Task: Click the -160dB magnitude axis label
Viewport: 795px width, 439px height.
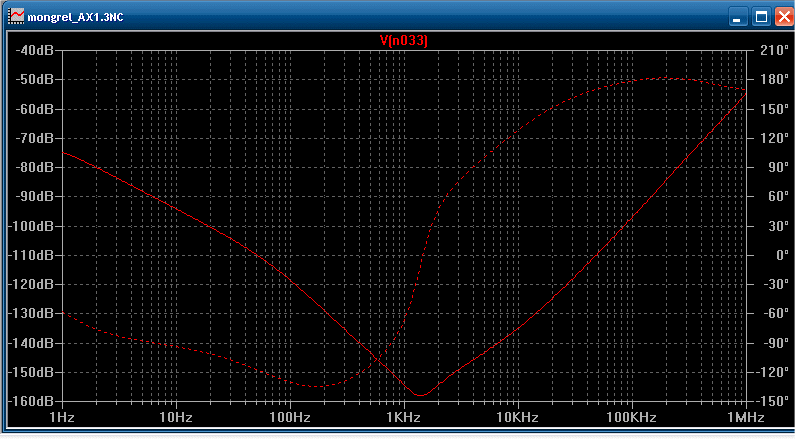Action: (x=31, y=401)
